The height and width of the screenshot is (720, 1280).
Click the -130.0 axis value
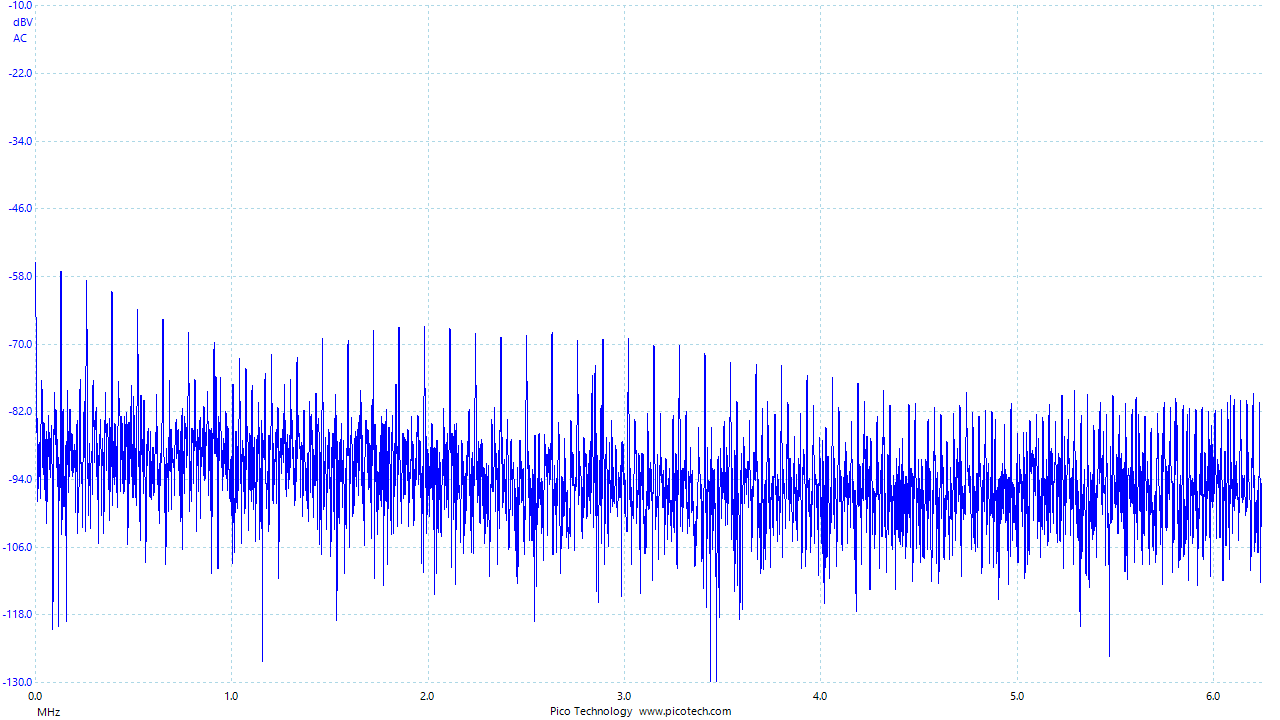click(18, 682)
